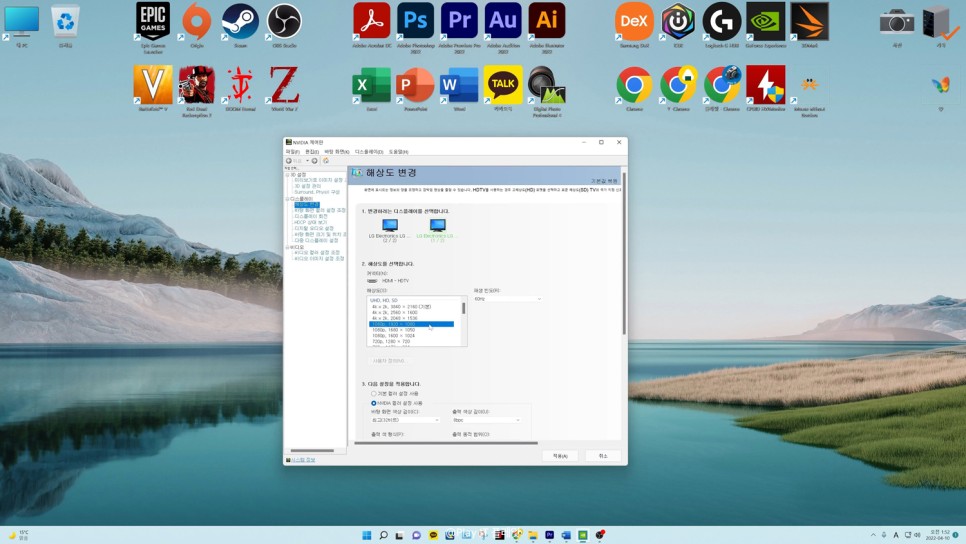The width and height of the screenshot is (966, 544).
Task: Show the taskbar clock and date
Action: click(940, 535)
